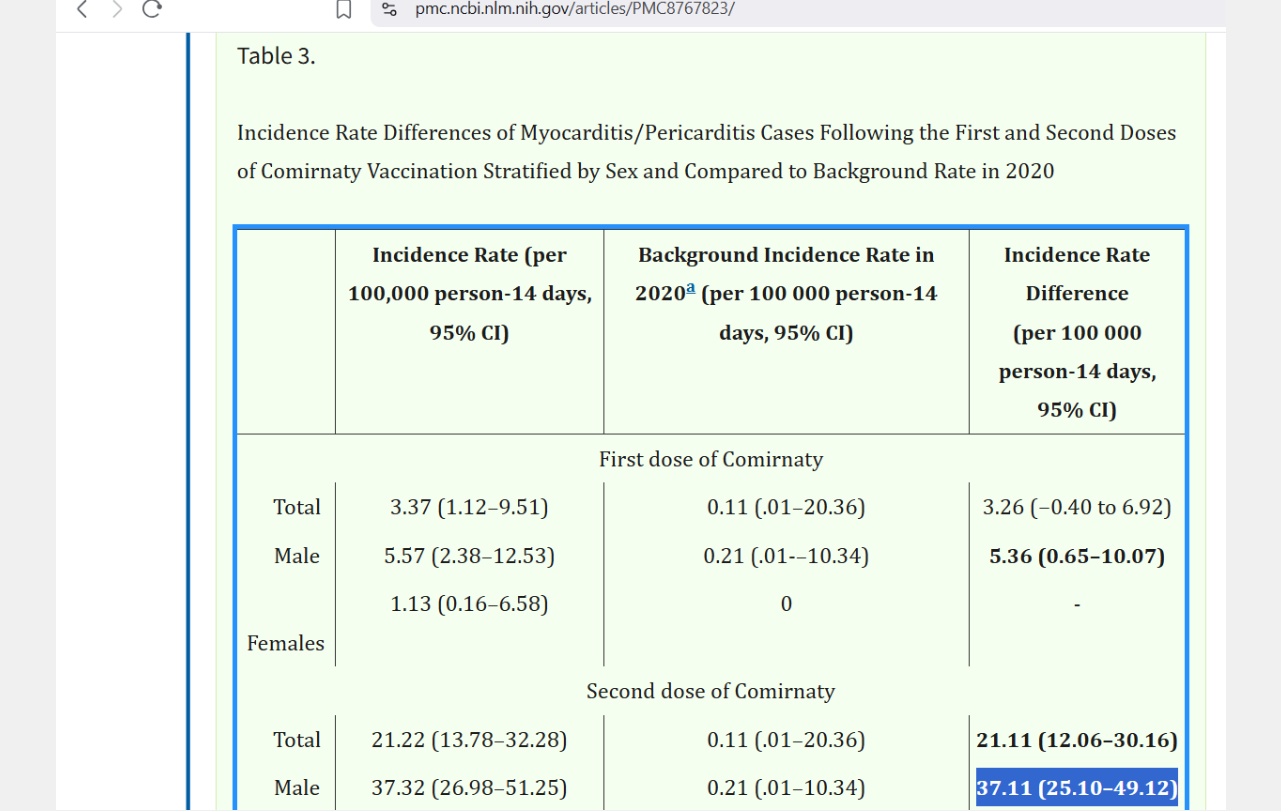Click the dash in Females difference cell

pyautogui.click(x=1077, y=605)
